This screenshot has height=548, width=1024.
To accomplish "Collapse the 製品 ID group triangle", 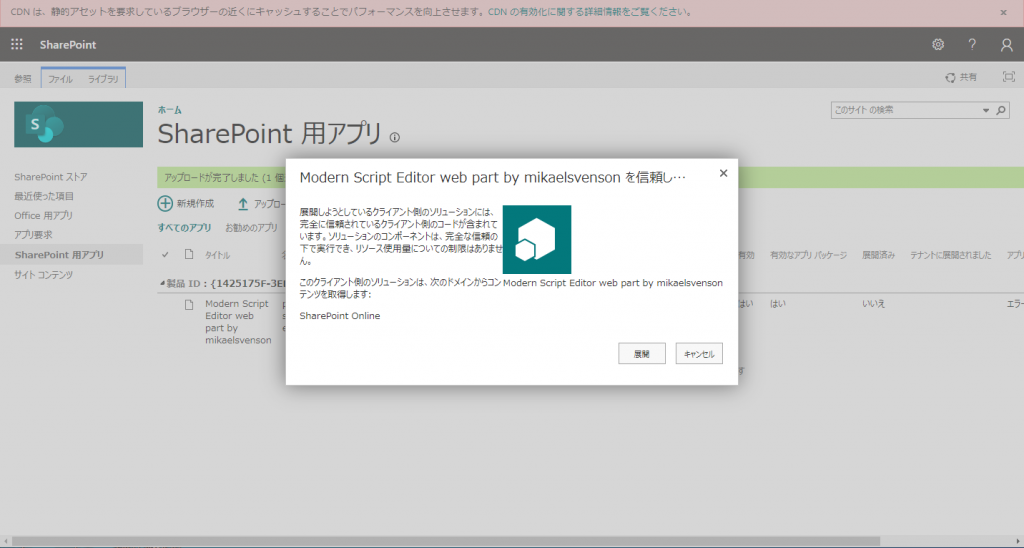I will [x=163, y=283].
